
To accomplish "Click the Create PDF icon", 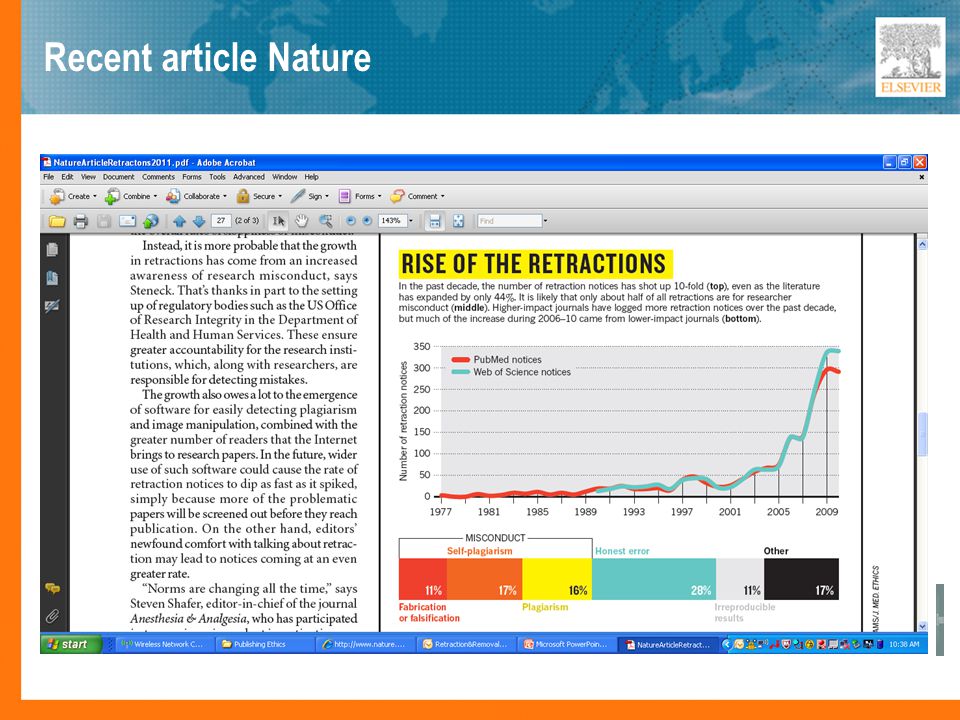I will tap(57, 197).
